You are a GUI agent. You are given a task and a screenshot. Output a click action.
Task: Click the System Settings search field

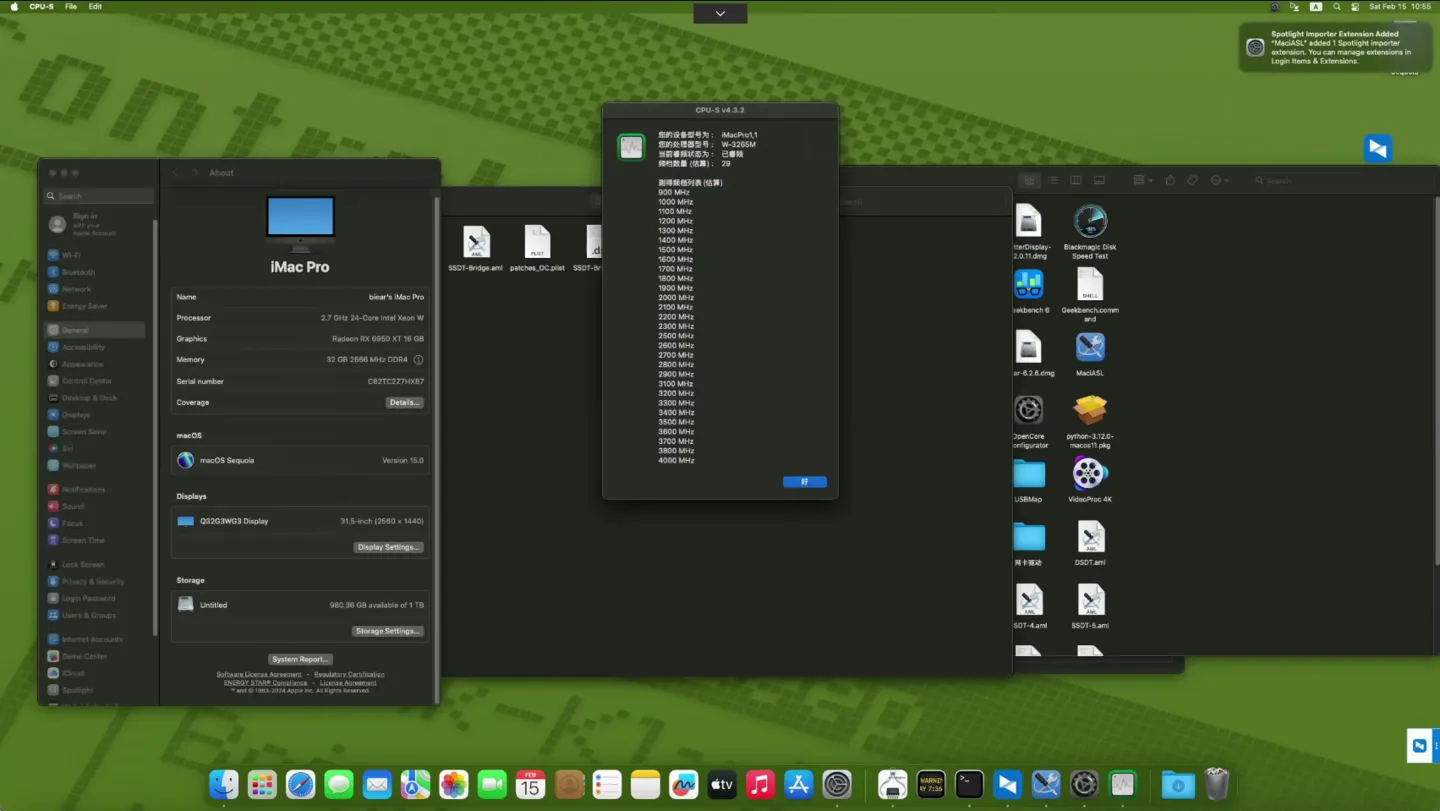point(100,196)
